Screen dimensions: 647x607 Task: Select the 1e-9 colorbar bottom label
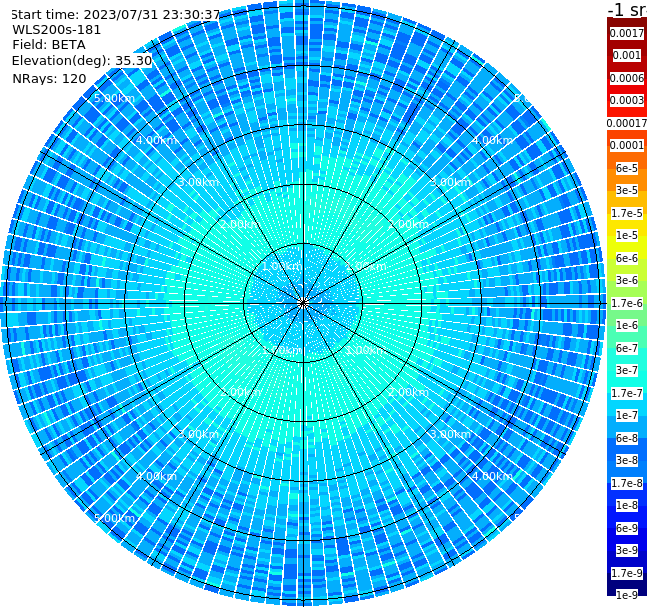tap(627, 595)
